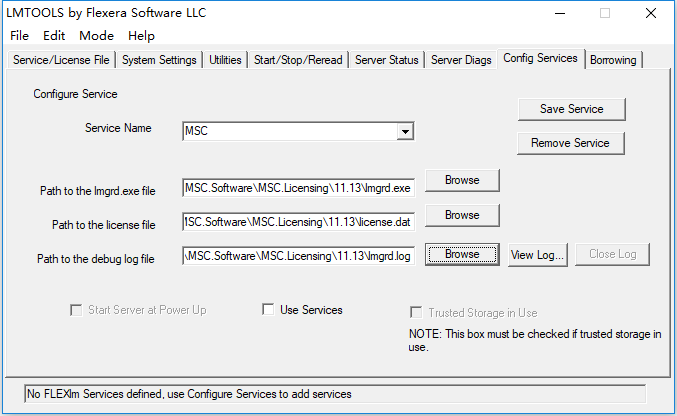This screenshot has height=416, width=677.
Task: Click the 'Path to the license file' label
Action: click(x=104, y=225)
